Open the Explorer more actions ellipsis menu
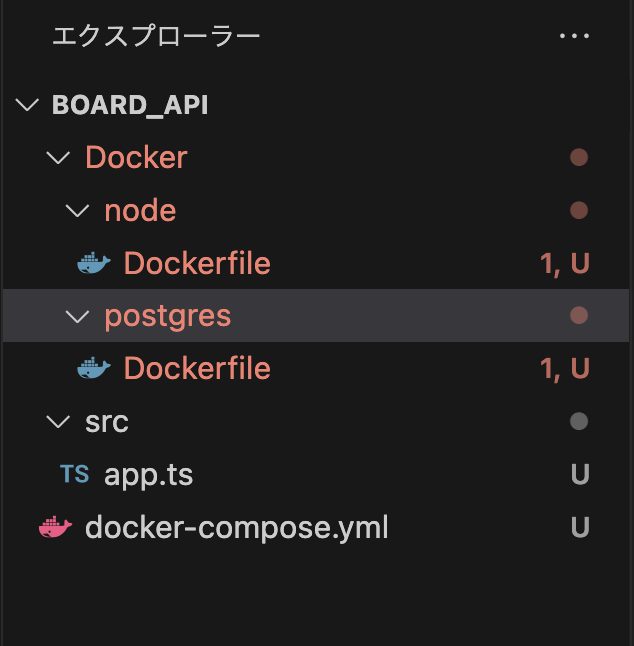This screenshot has width=634, height=646. pyautogui.click(x=574, y=36)
